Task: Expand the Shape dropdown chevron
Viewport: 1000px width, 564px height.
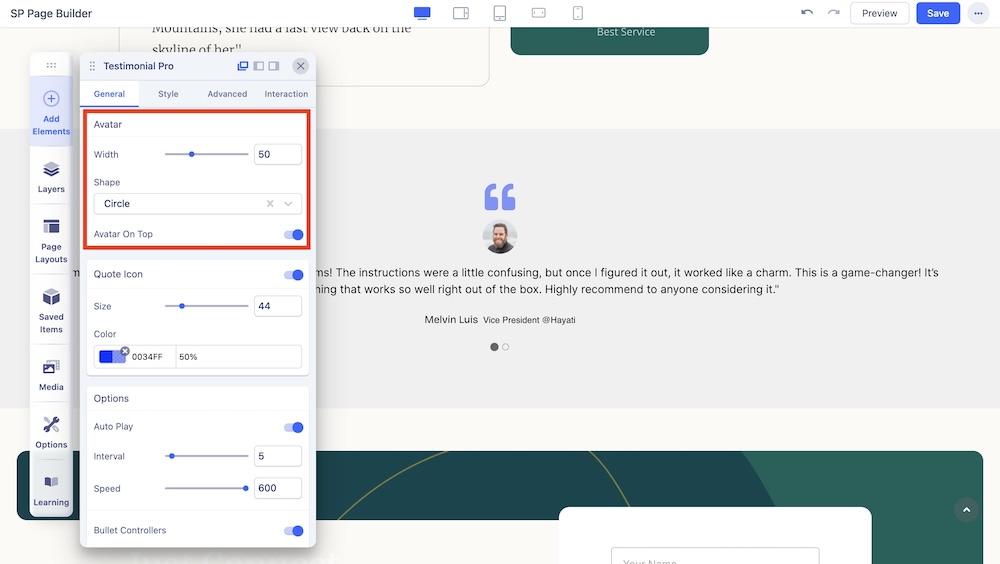Action: coord(289,204)
